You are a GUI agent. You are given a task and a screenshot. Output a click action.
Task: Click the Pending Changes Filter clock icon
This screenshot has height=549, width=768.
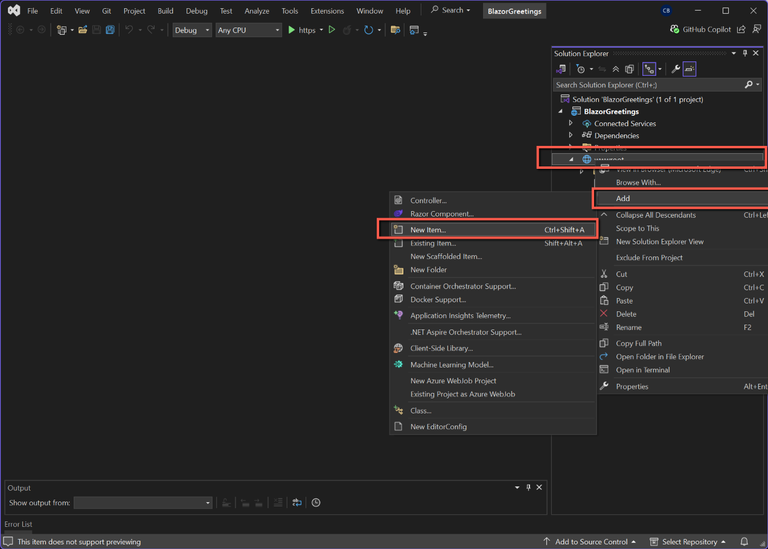tap(581, 69)
